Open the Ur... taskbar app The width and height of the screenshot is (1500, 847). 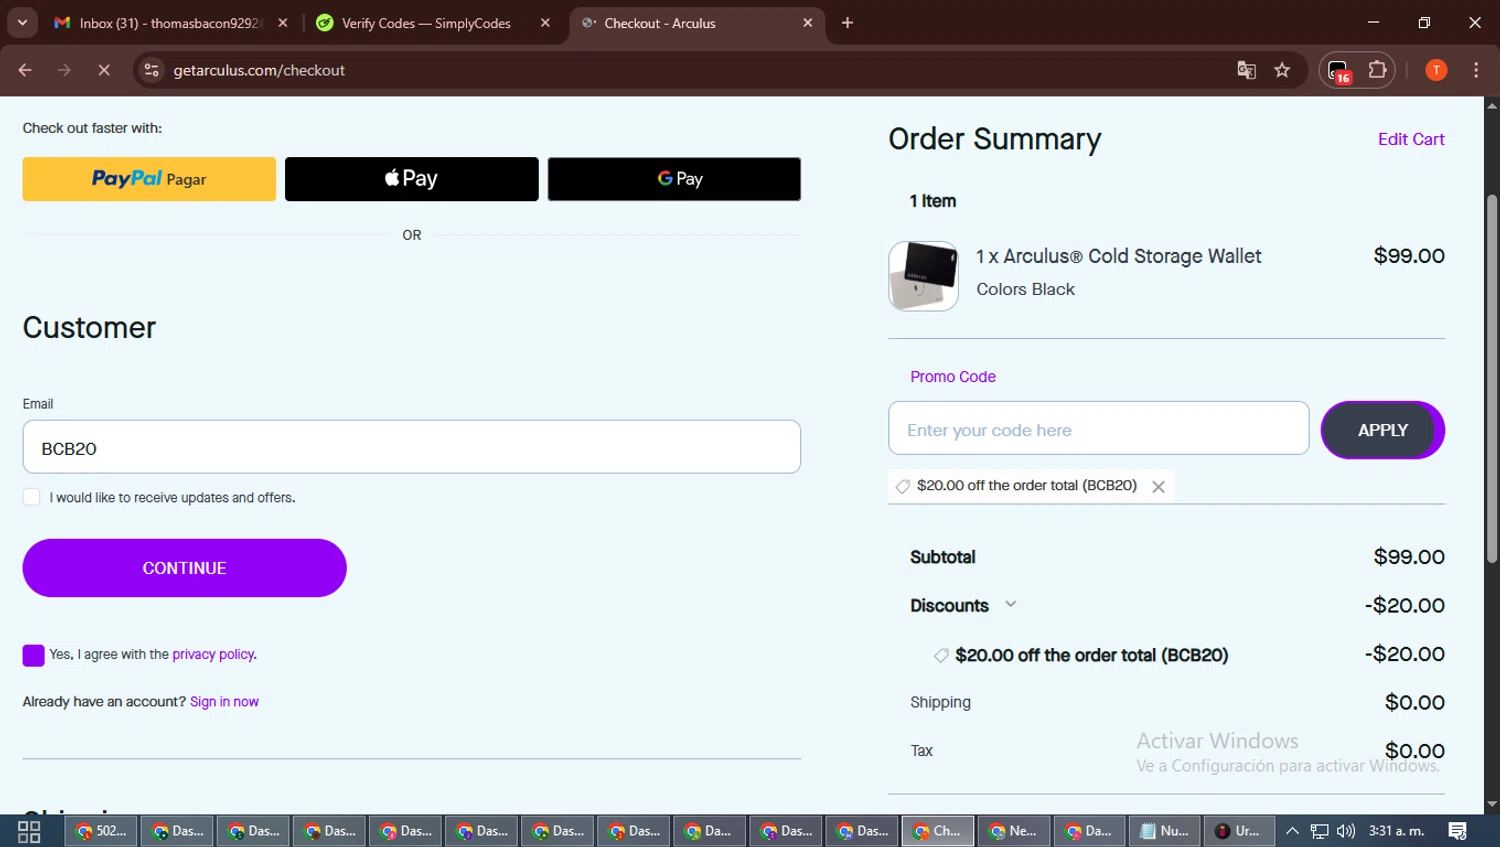coord(1239,831)
